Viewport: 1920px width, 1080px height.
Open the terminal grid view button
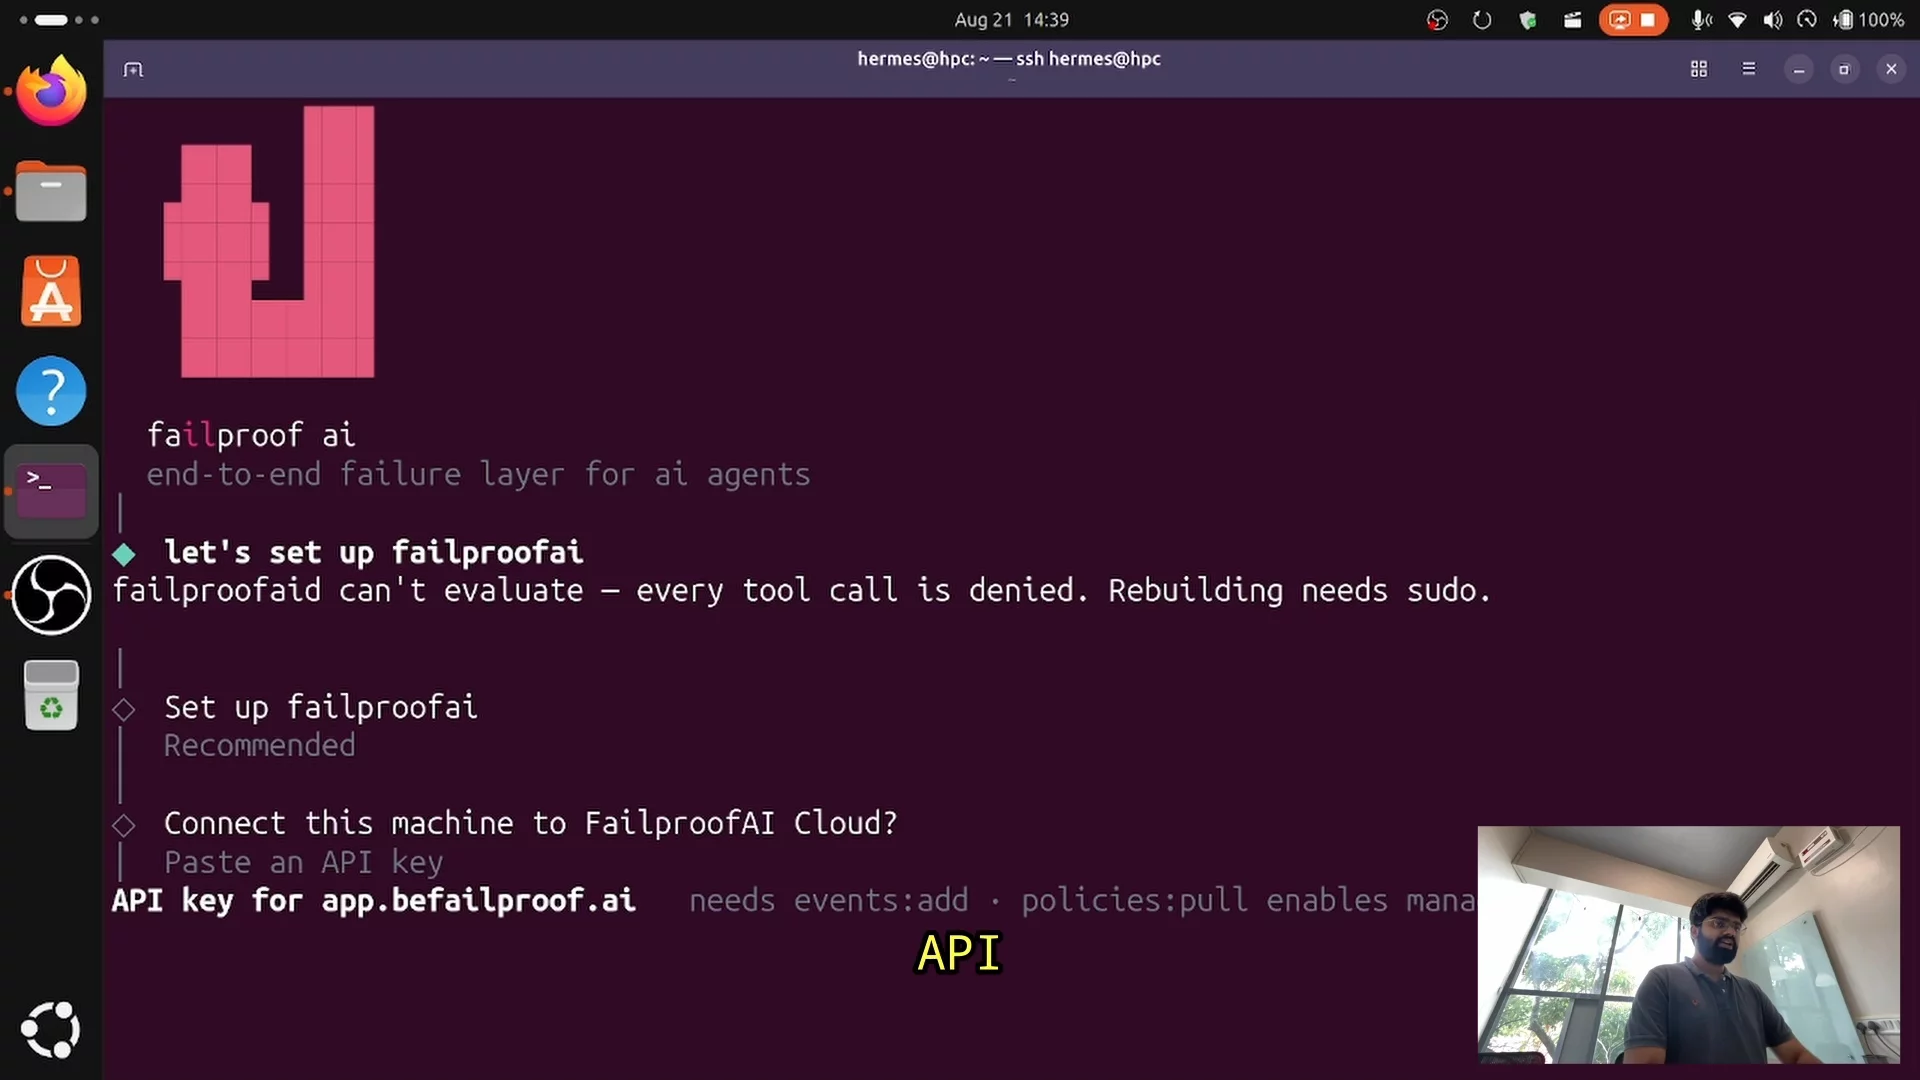(x=1699, y=69)
